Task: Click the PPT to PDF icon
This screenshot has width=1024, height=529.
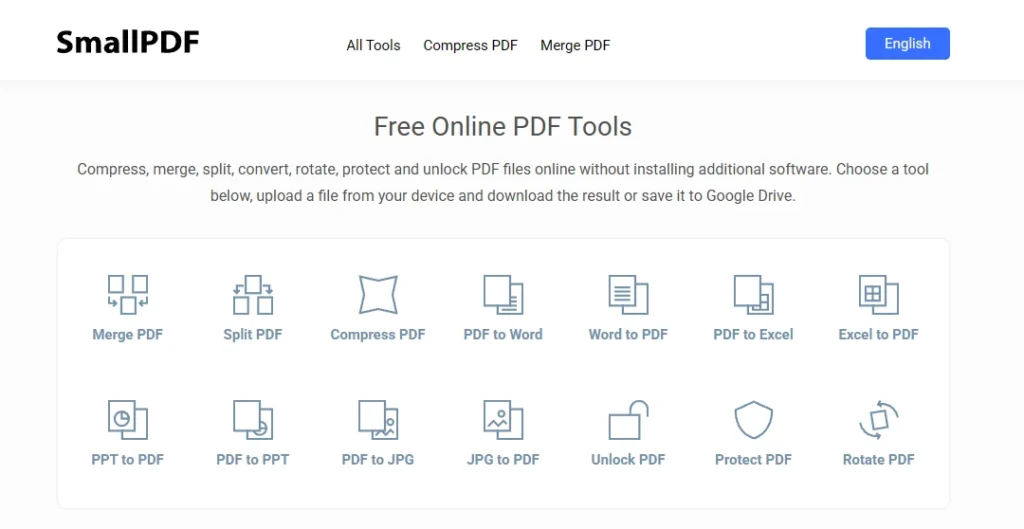Action: [x=127, y=420]
